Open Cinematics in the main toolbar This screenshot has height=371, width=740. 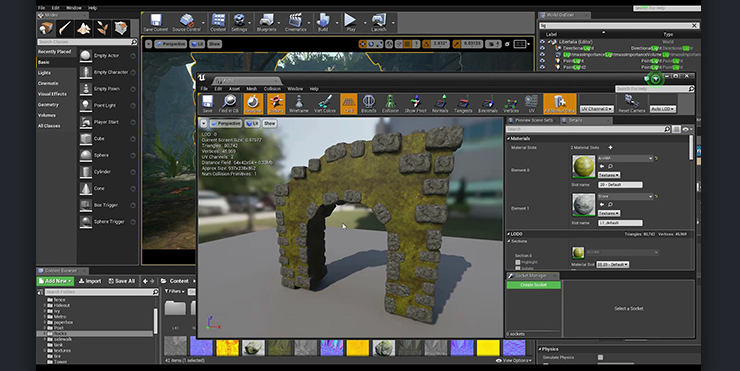pyautogui.click(x=295, y=23)
